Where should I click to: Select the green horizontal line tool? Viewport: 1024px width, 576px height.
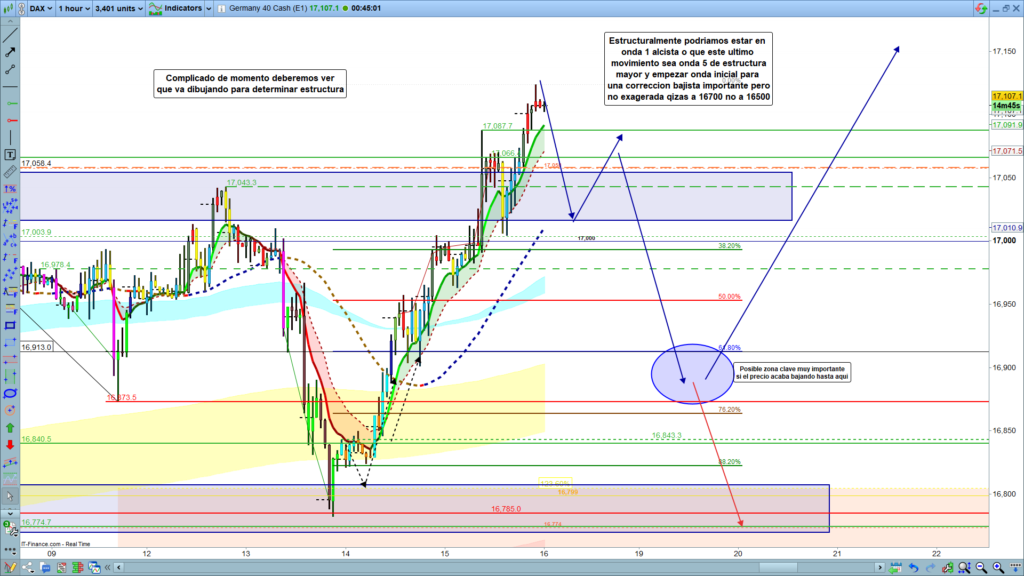pyautogui.click(x=10, y=104)
